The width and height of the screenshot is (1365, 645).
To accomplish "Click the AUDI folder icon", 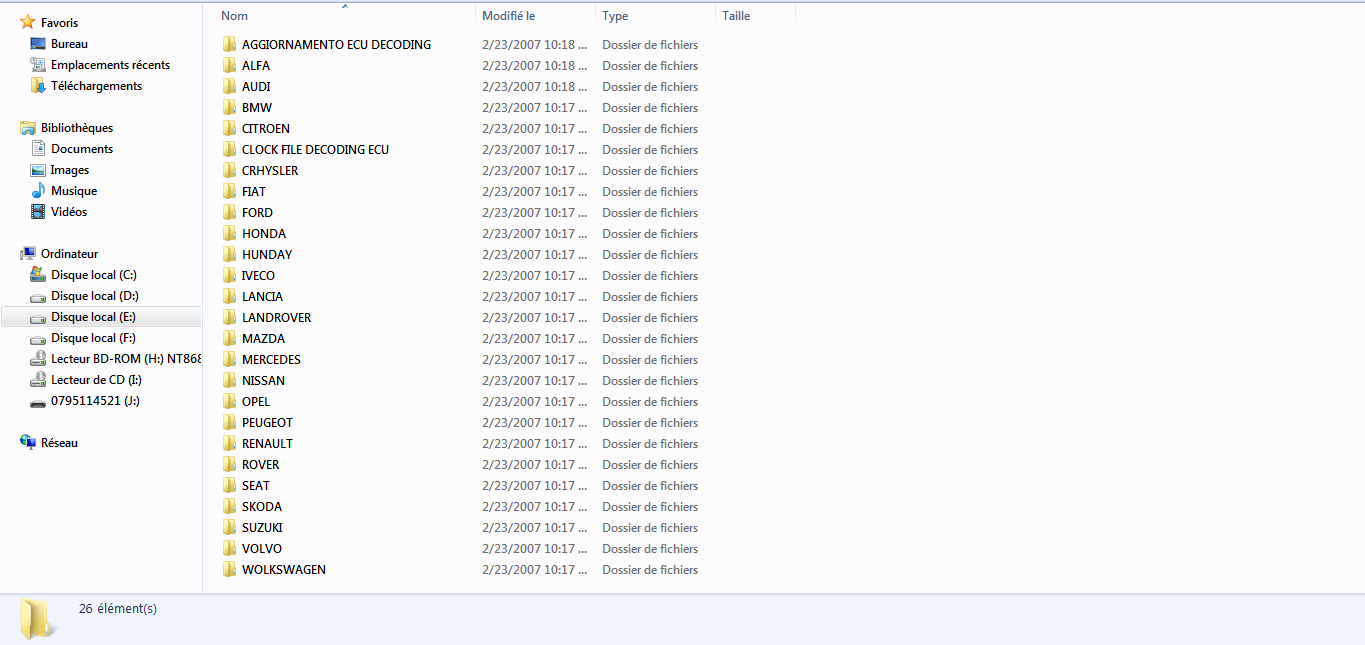I will pyautogui.click(x=229, y=86).
